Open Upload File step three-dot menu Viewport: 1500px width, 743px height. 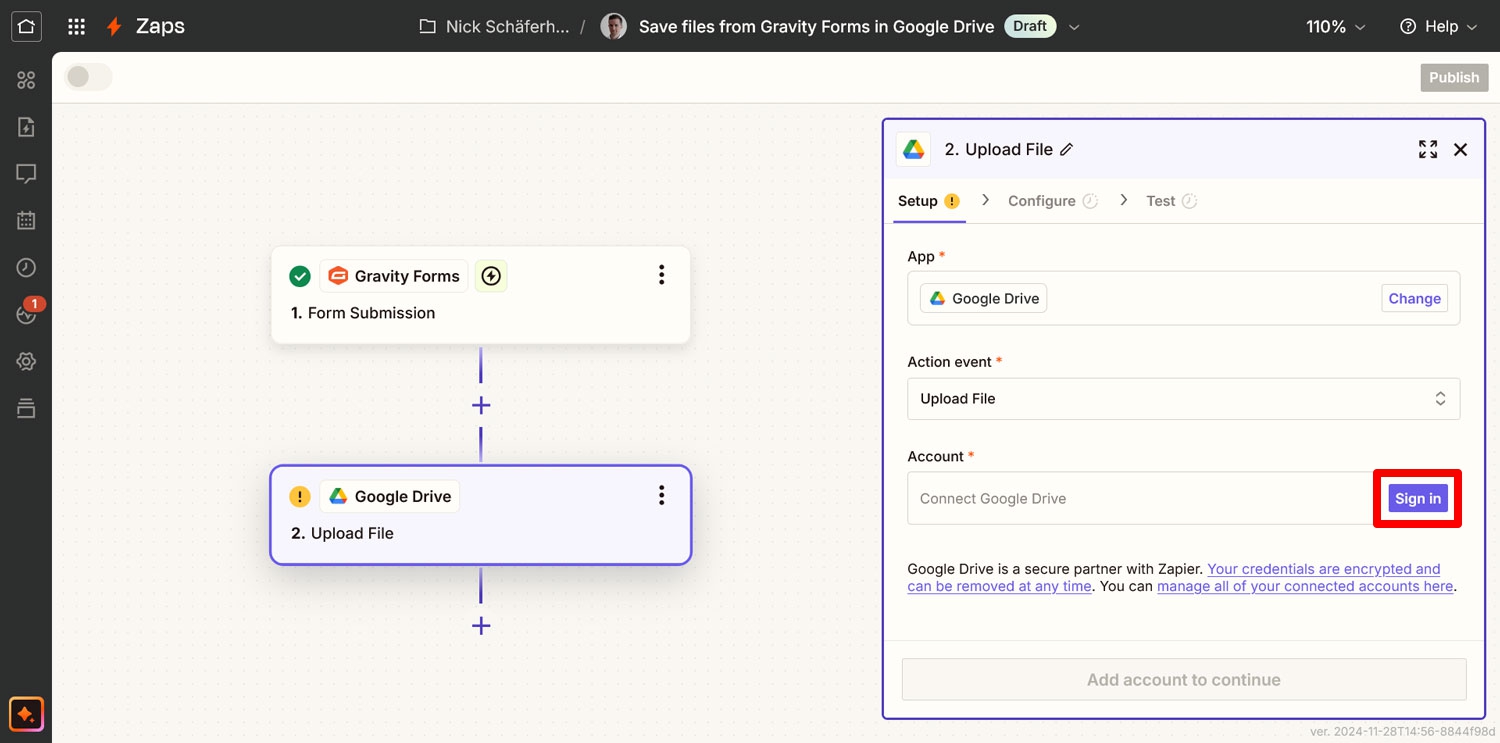tap(661, 495)
